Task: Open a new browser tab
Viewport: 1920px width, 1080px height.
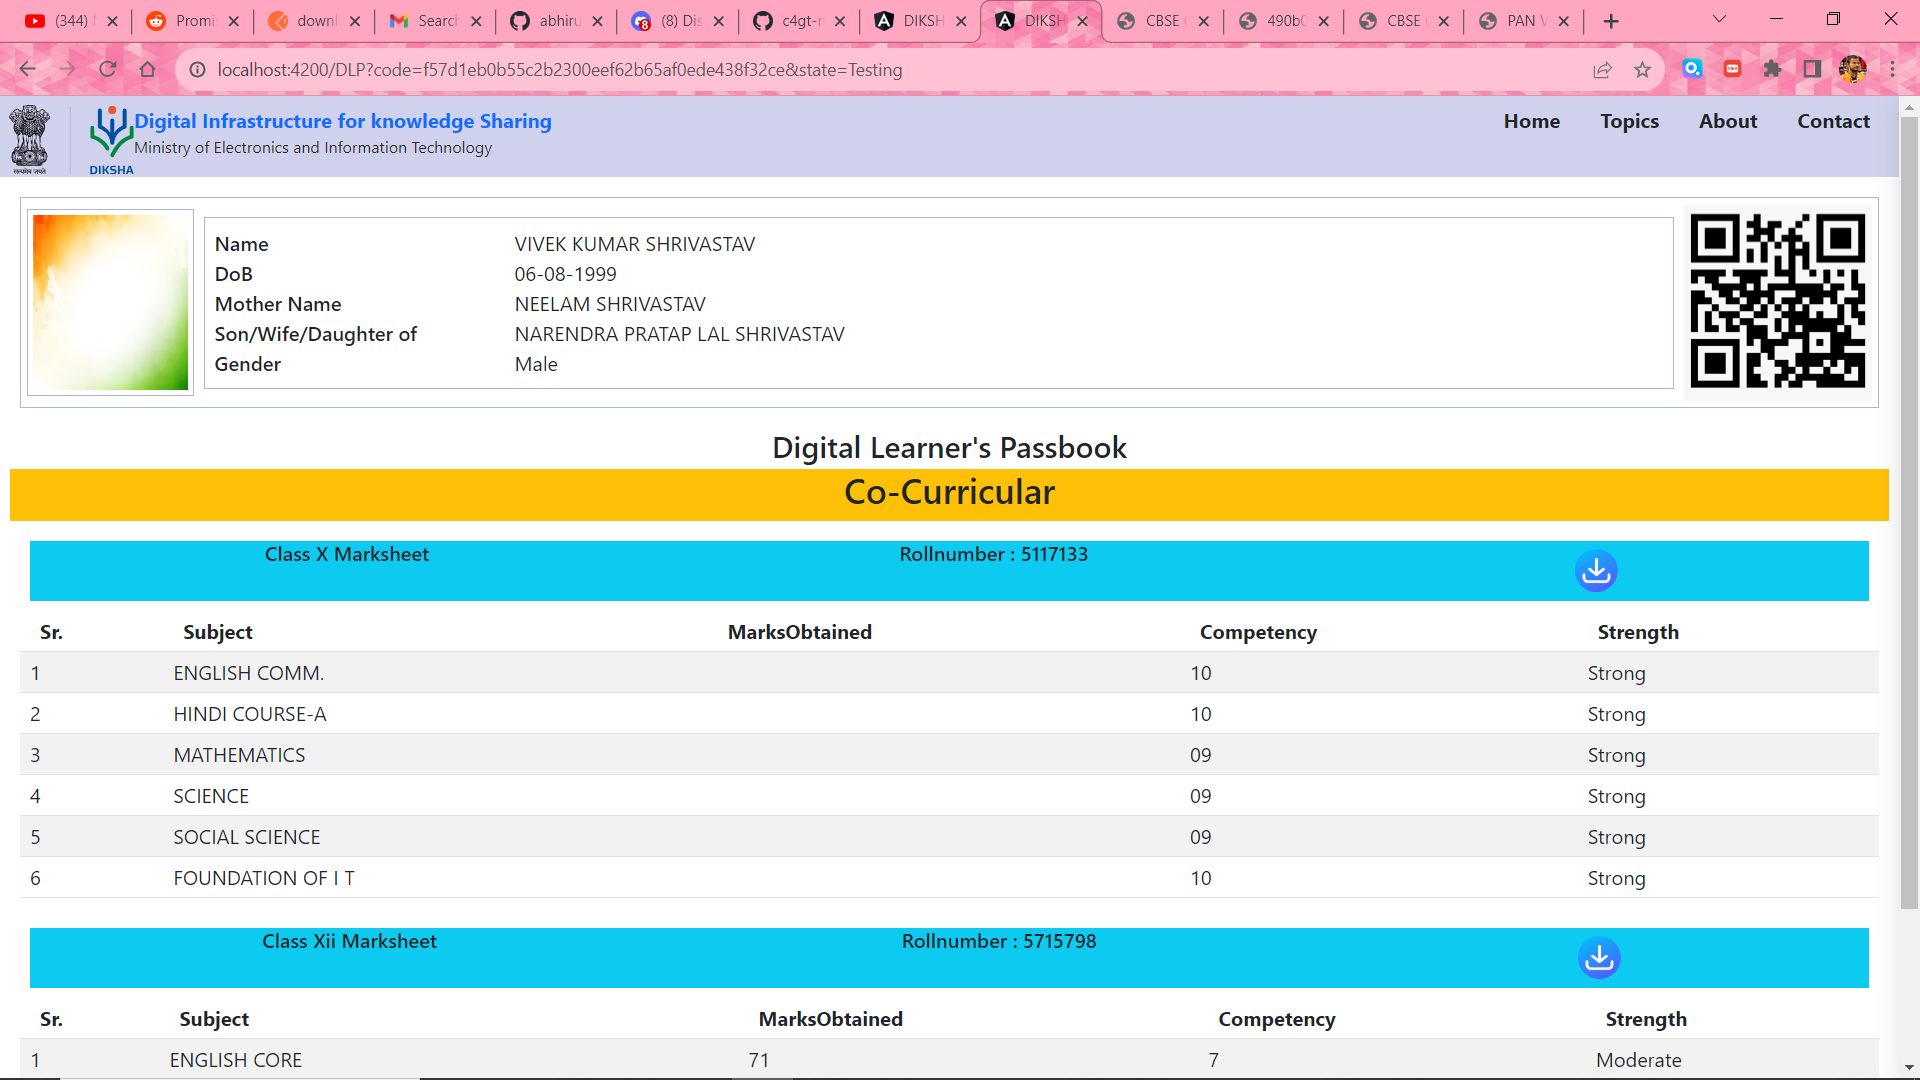Action: click(x=1611, y=21)
